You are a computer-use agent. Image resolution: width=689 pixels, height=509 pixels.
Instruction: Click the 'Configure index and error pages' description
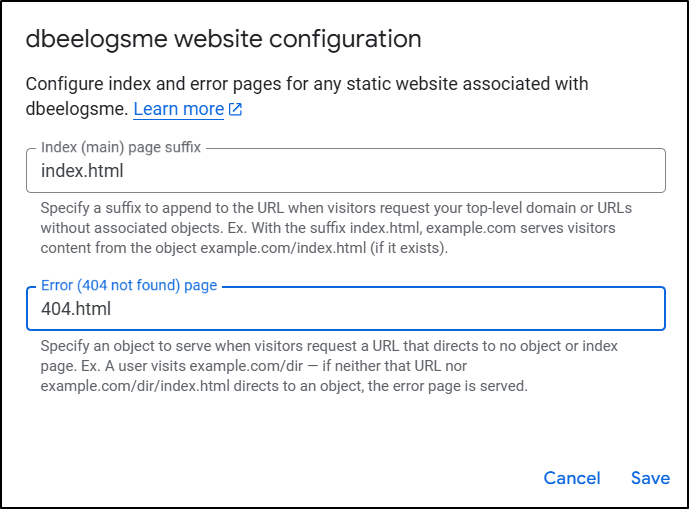[306, 83]
